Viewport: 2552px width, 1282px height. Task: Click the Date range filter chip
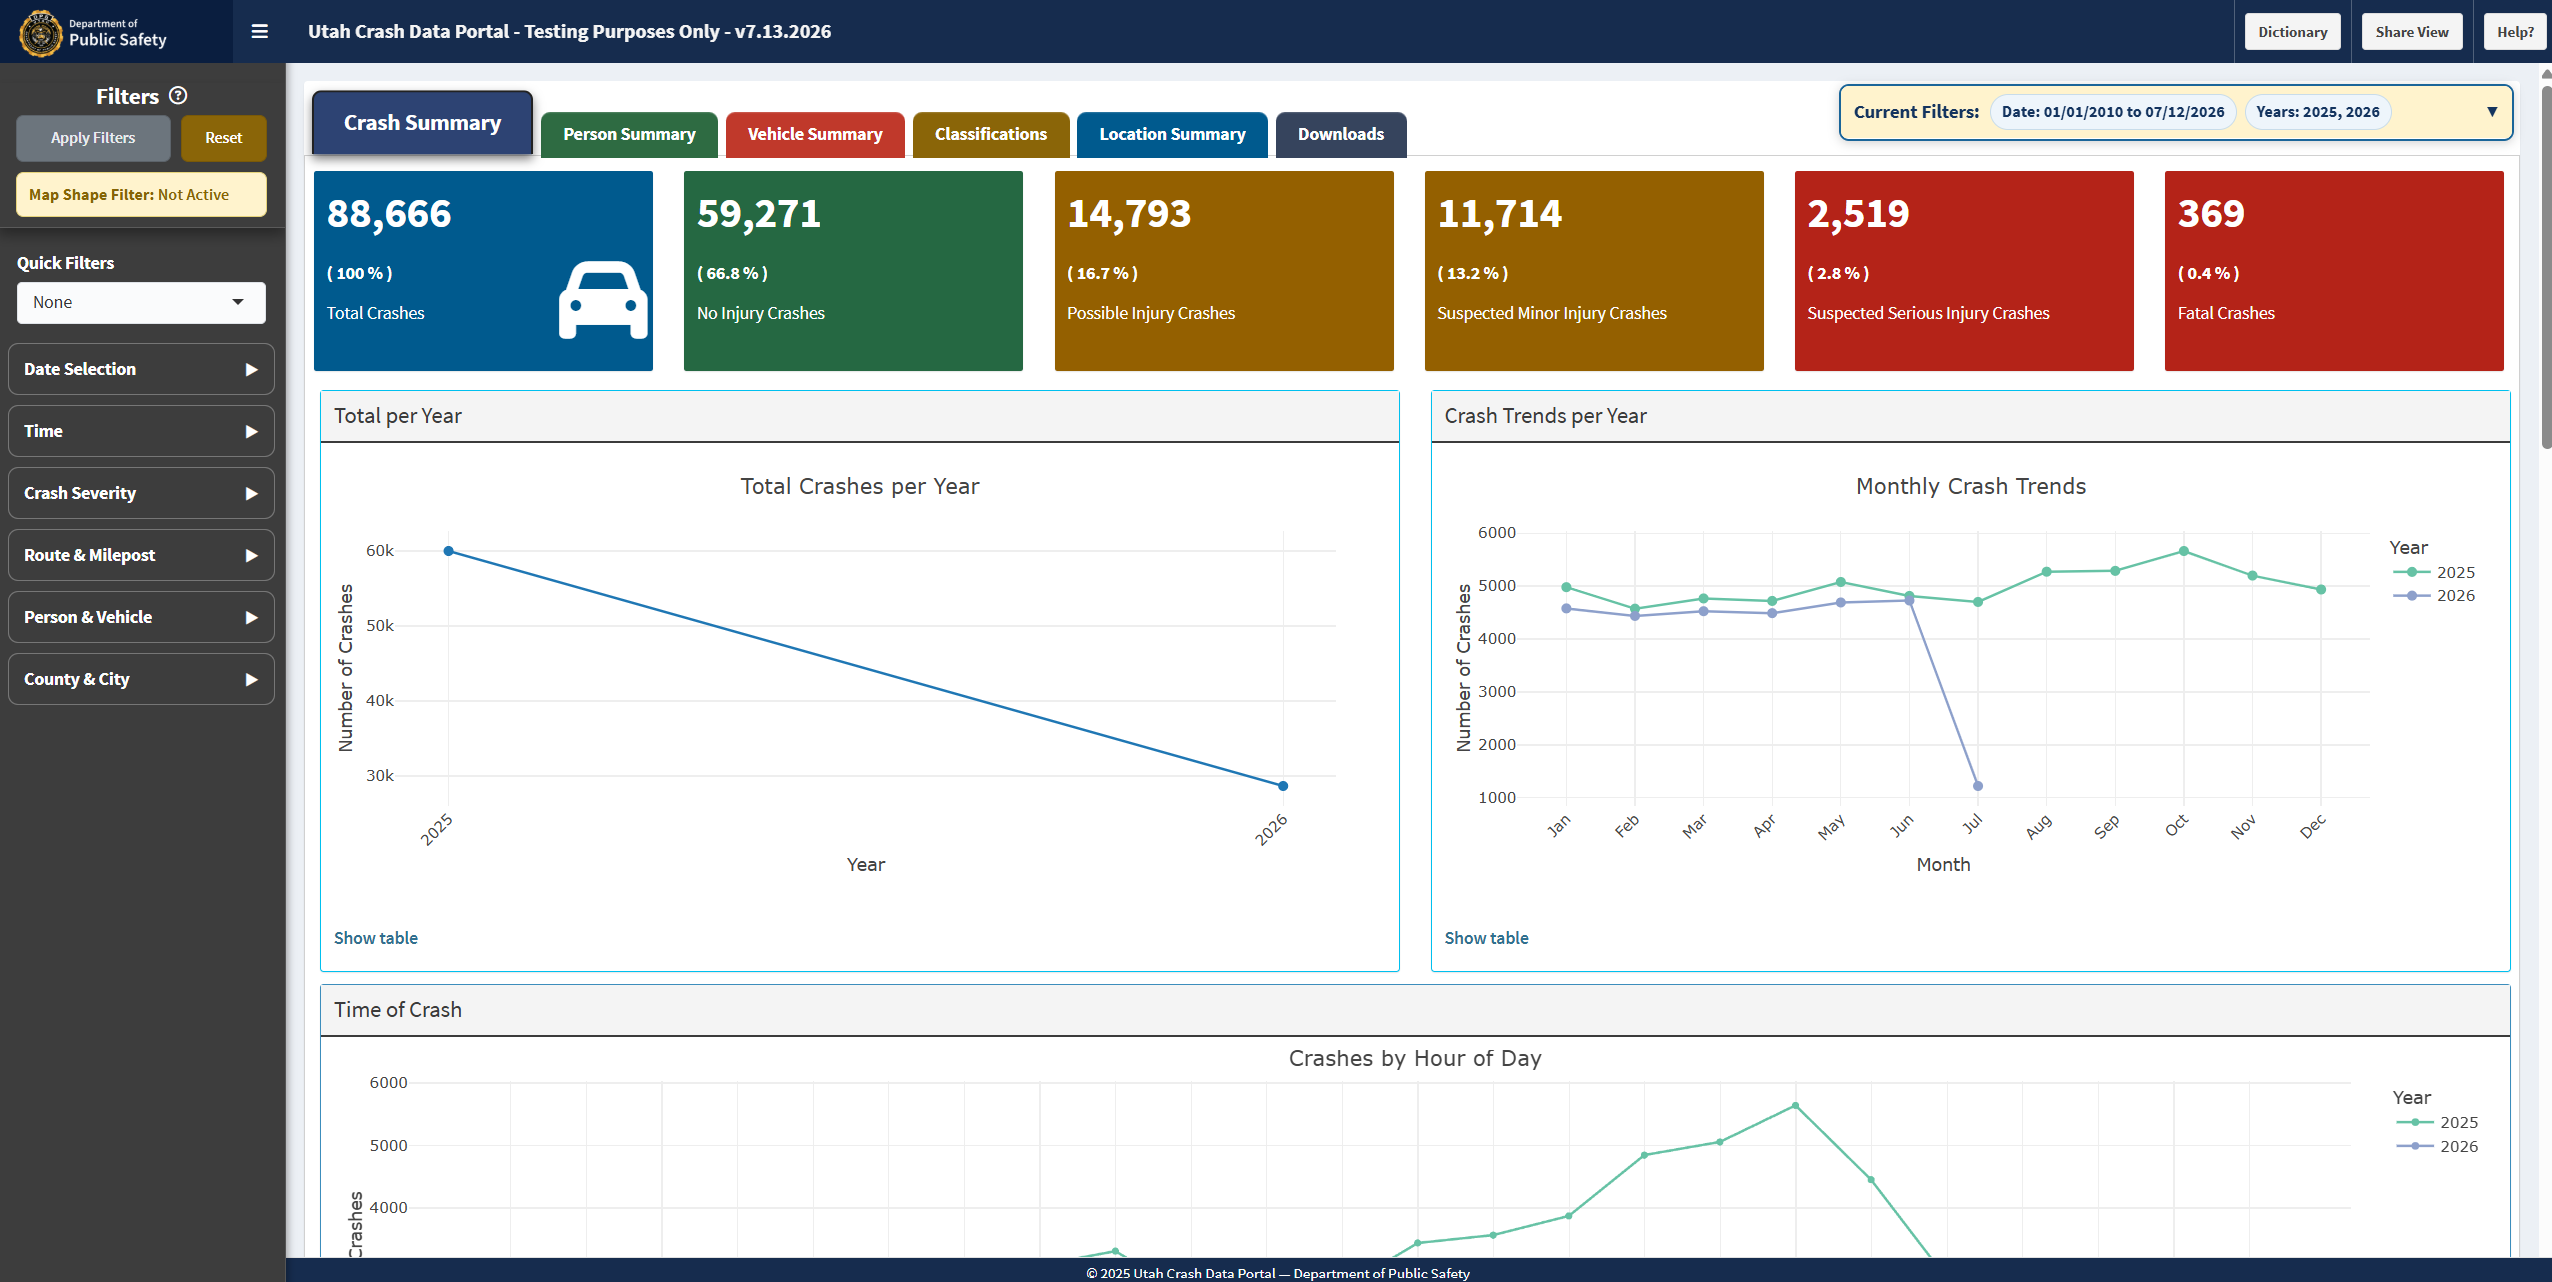(2112, 112)
